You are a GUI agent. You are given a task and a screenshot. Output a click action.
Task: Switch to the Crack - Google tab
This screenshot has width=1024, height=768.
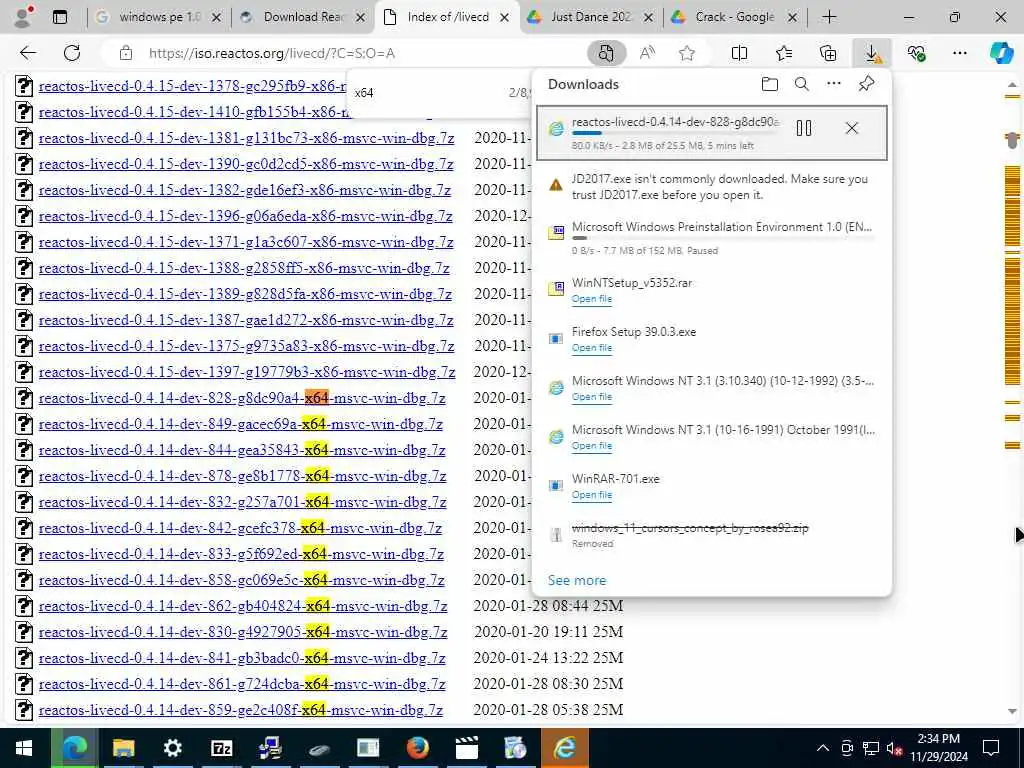click(x=735, y=17)
